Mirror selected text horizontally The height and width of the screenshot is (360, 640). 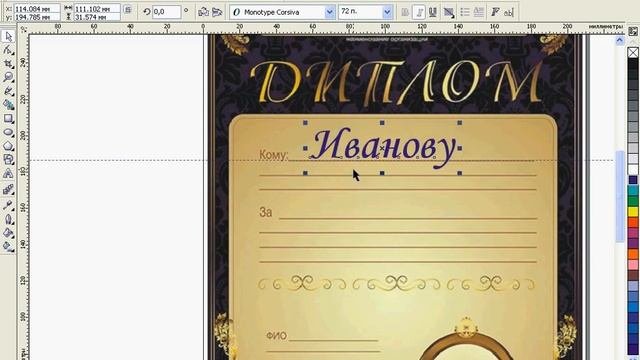click(x=203, y=12)
